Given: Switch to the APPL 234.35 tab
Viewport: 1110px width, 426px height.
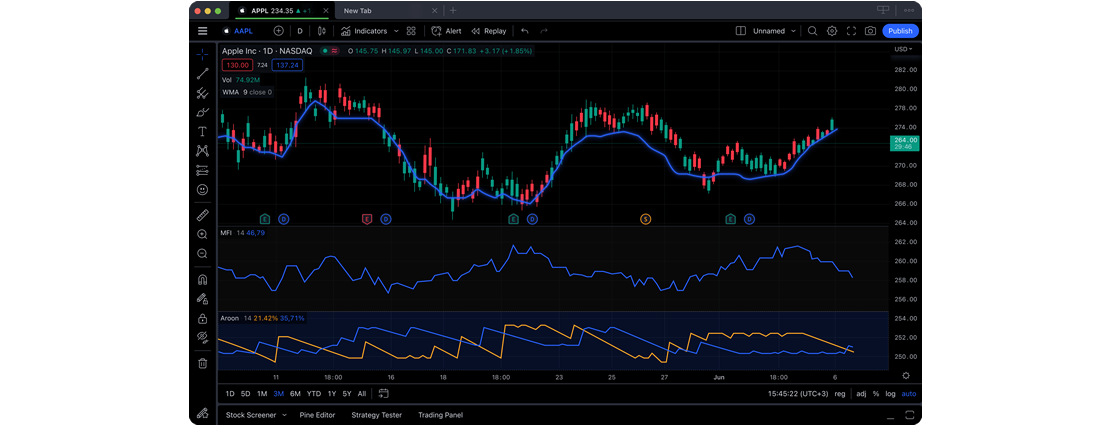Looking at the screenshot, I should click(x=280, y=11).
